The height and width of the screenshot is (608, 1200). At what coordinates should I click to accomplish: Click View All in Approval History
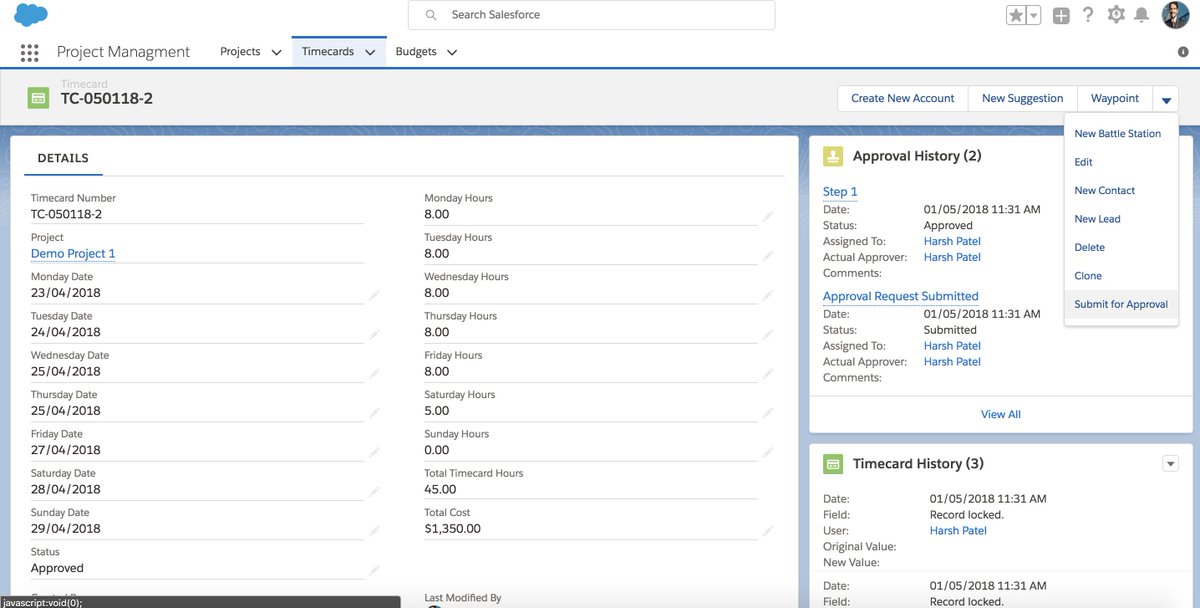click(x=1000, y=414)
